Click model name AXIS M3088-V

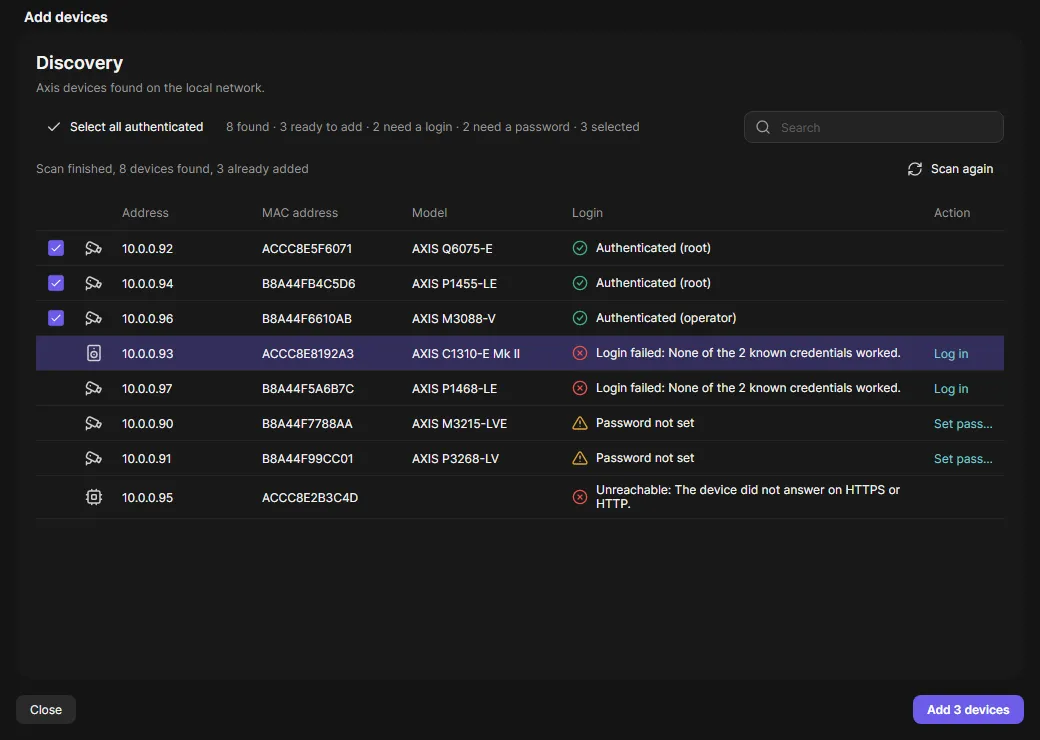point(454,319)
